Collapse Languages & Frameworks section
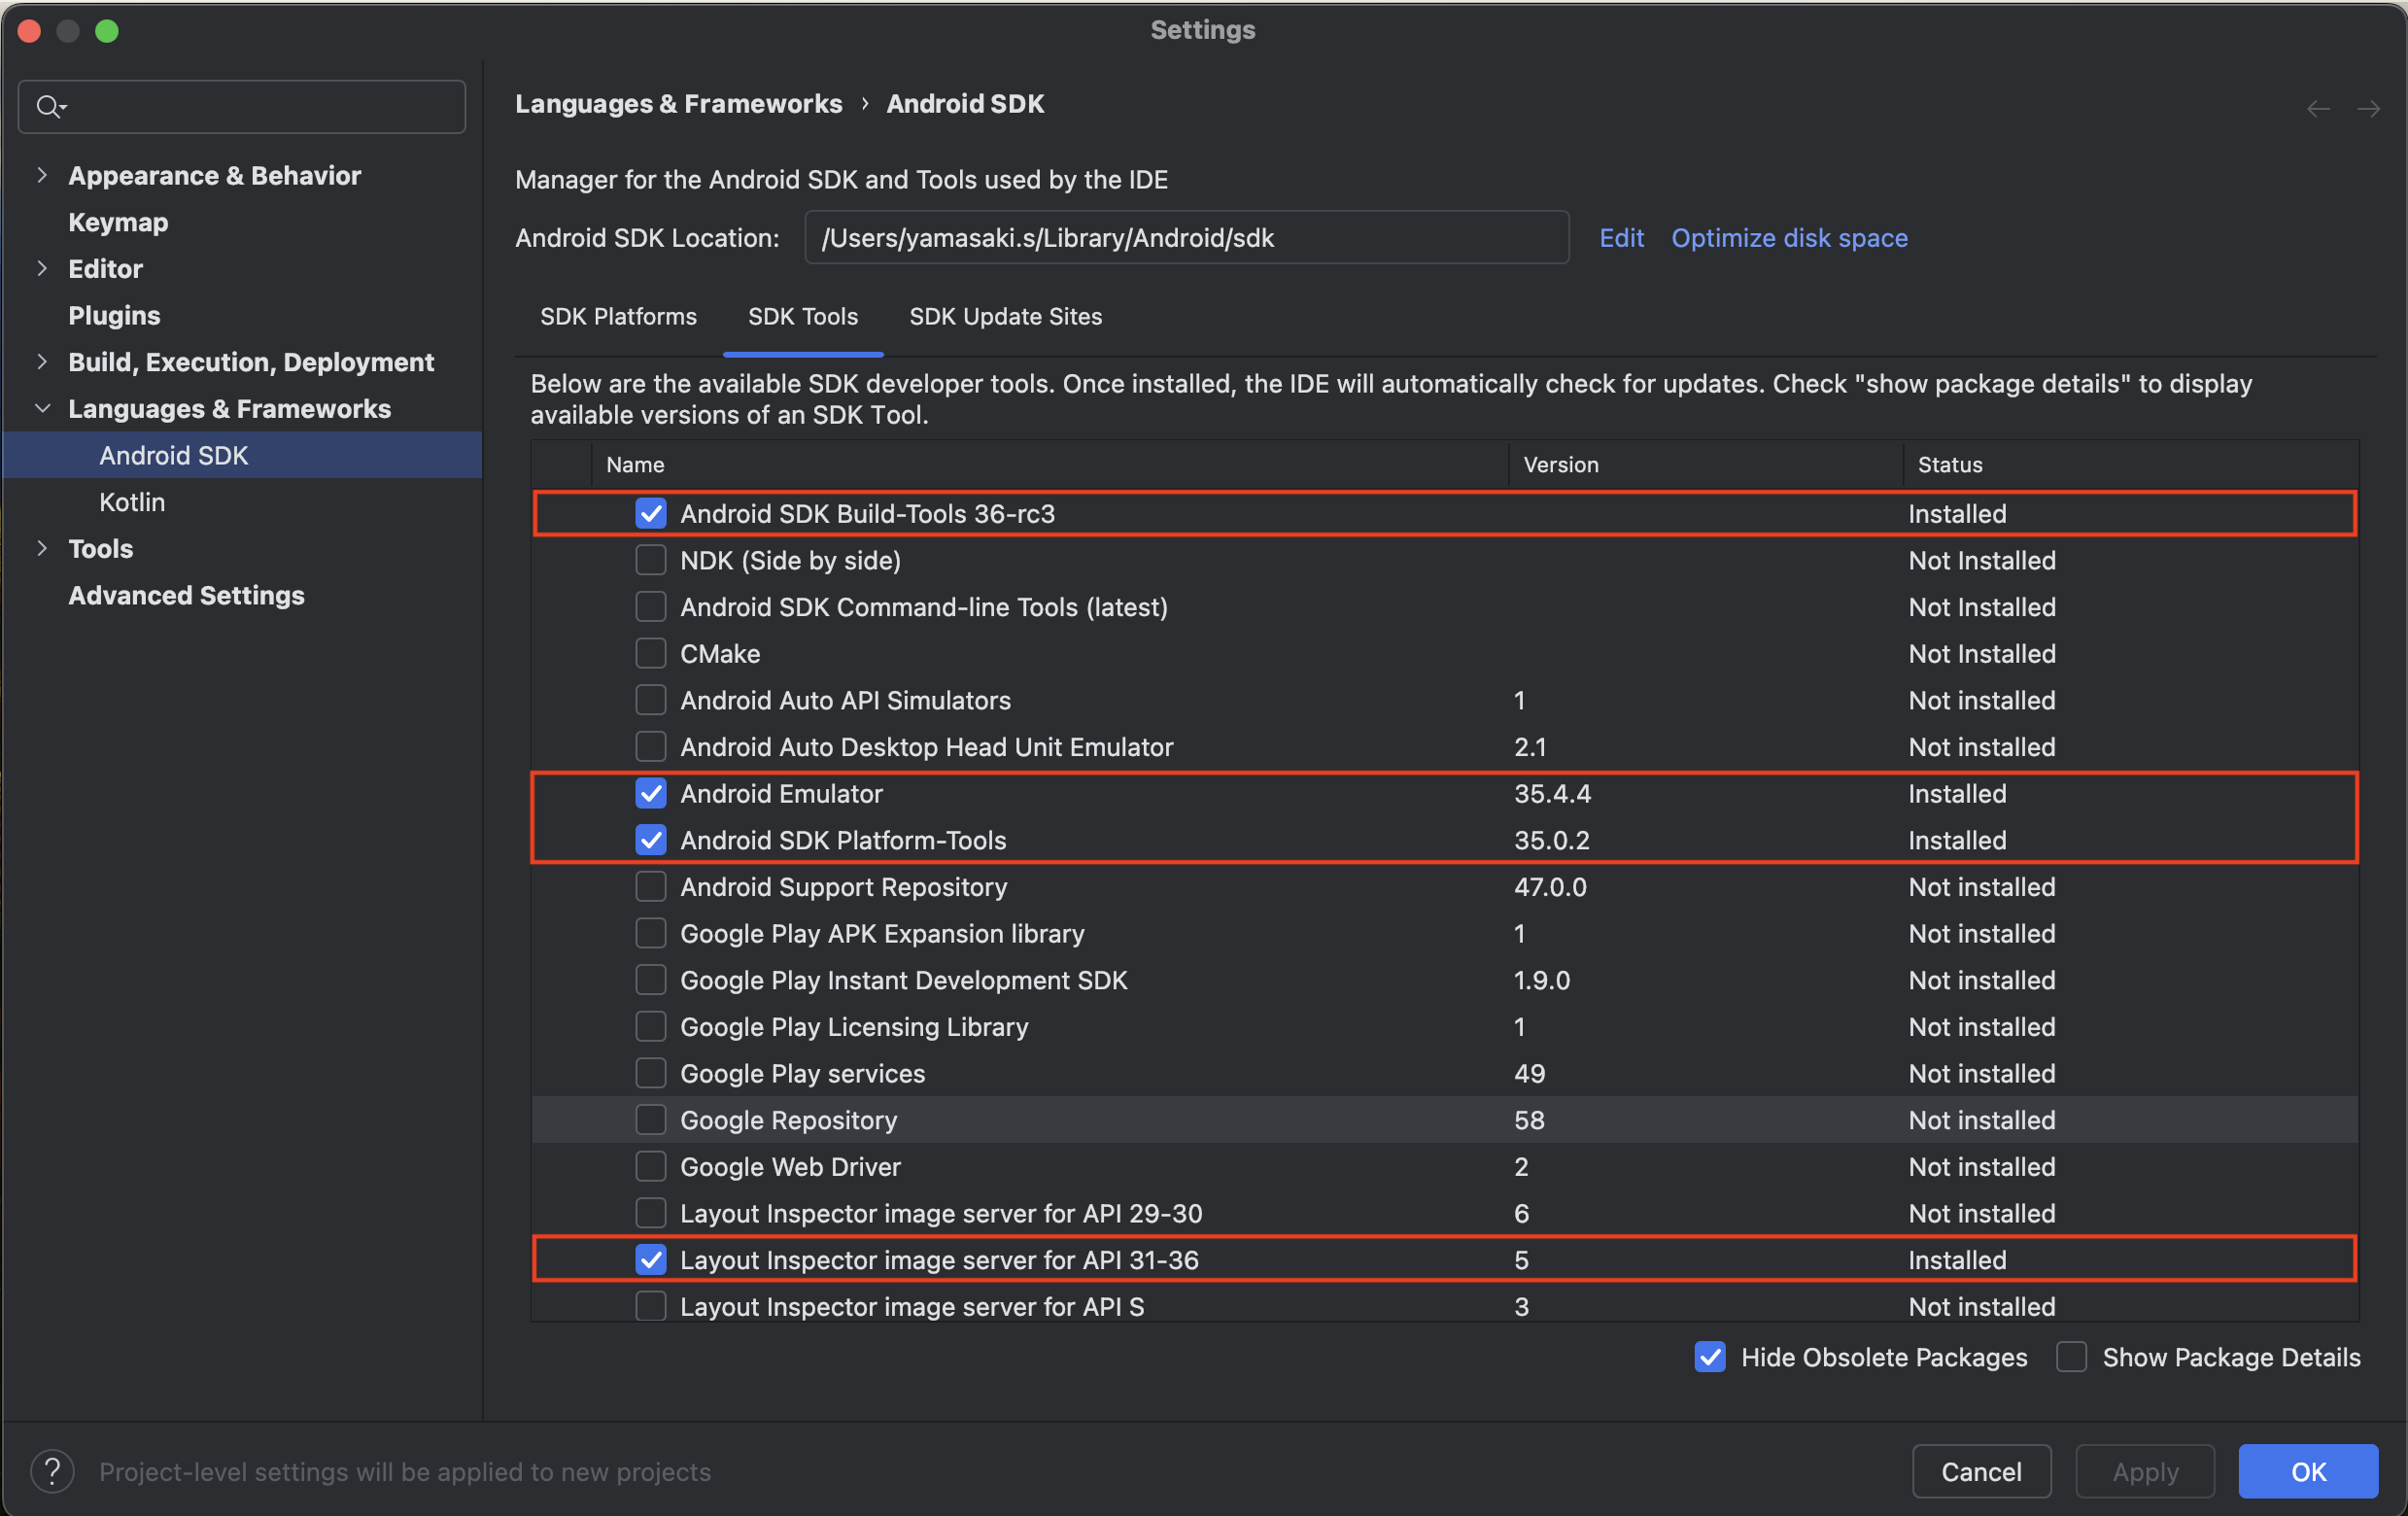 (42, 408)
